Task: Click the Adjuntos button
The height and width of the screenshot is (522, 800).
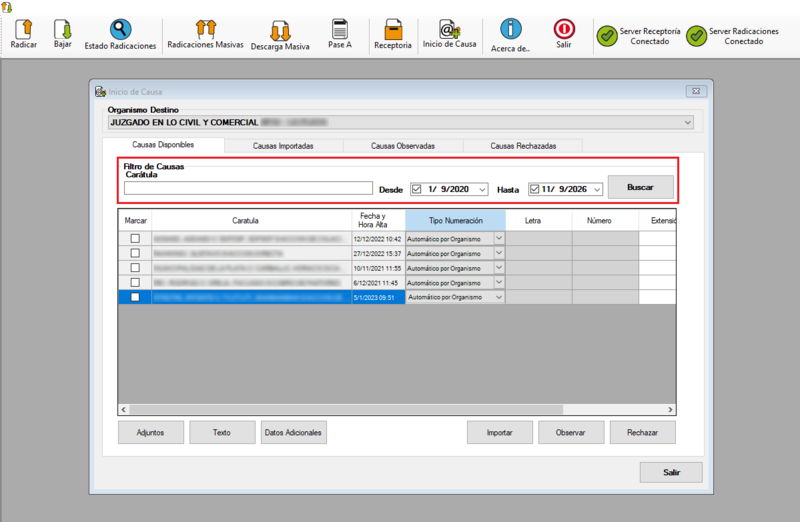Action: point(151,432)
